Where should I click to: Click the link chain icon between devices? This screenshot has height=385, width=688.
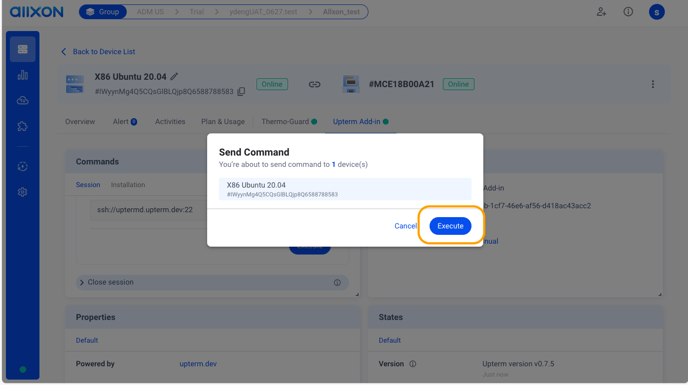click(x=314, y=84)
